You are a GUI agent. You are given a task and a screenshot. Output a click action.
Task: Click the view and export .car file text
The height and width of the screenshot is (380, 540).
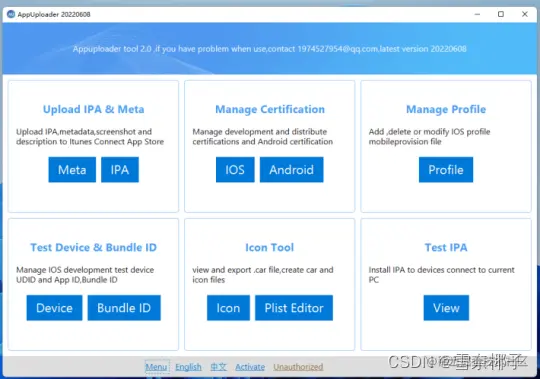click(263, 275)
